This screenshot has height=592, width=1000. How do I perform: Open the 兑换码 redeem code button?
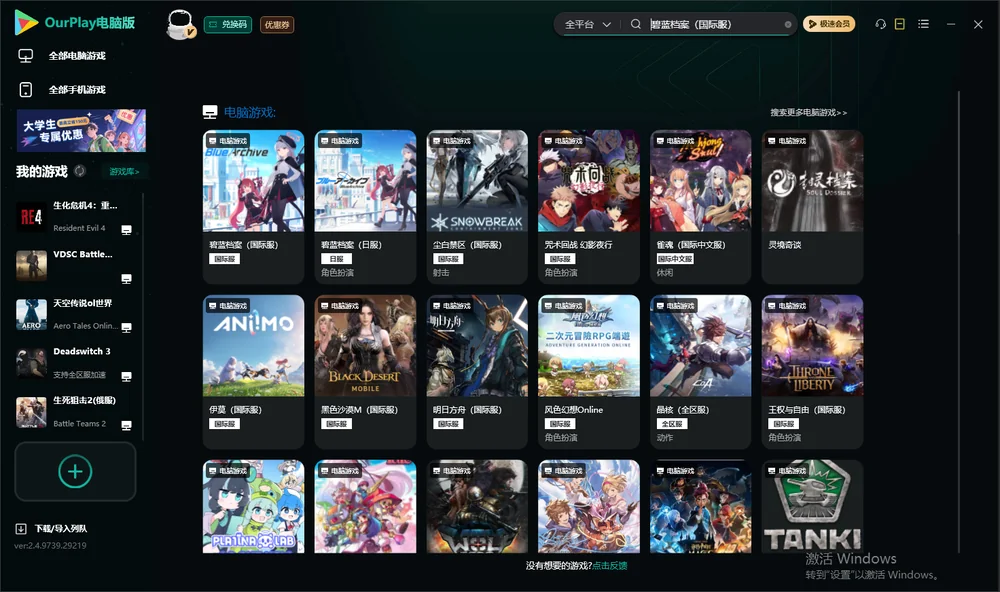point(228,25)
